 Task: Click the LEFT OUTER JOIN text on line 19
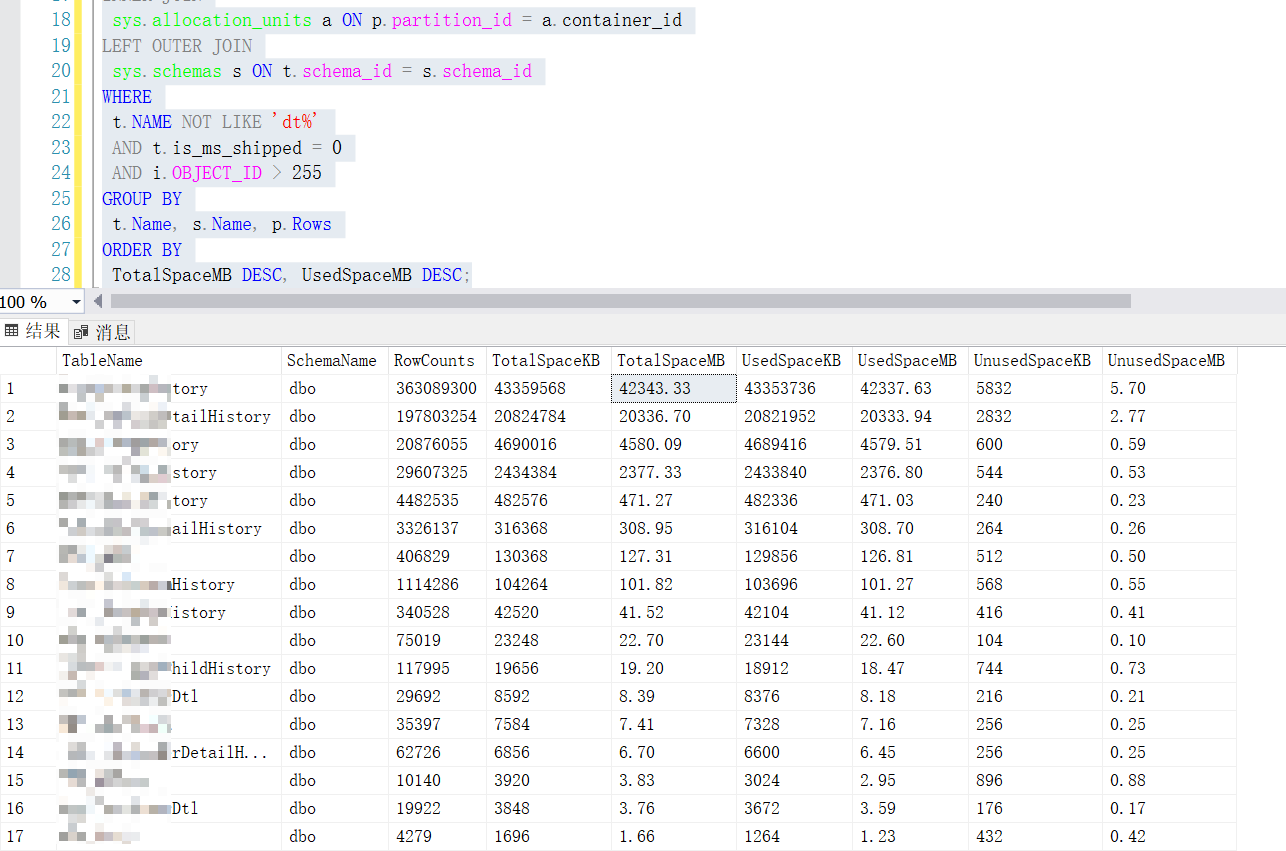177,46
